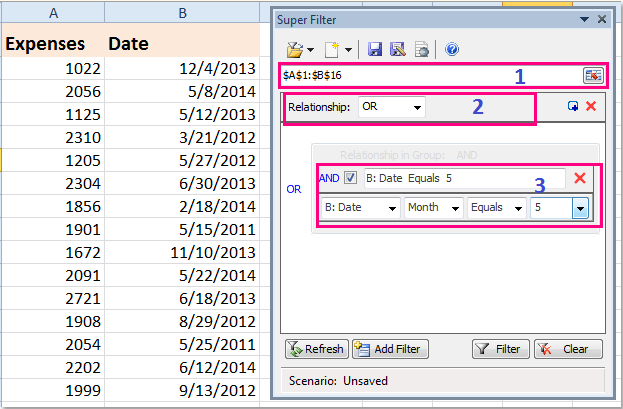The image size is (623, 409).
Task: Click the Refresh button
Action: [x=317, y=349]
